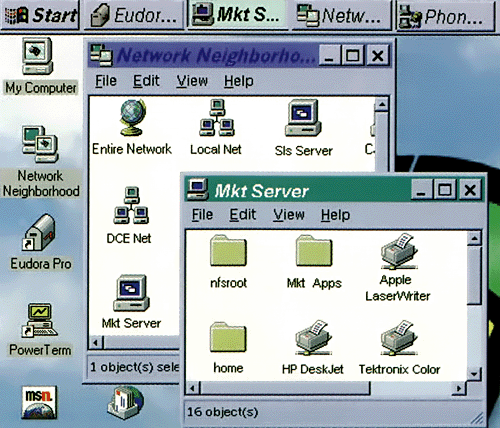This screenshot has width=500, height=428.
Task: Open Edit menu in Mkt Server window
Action: pos(243,215)
